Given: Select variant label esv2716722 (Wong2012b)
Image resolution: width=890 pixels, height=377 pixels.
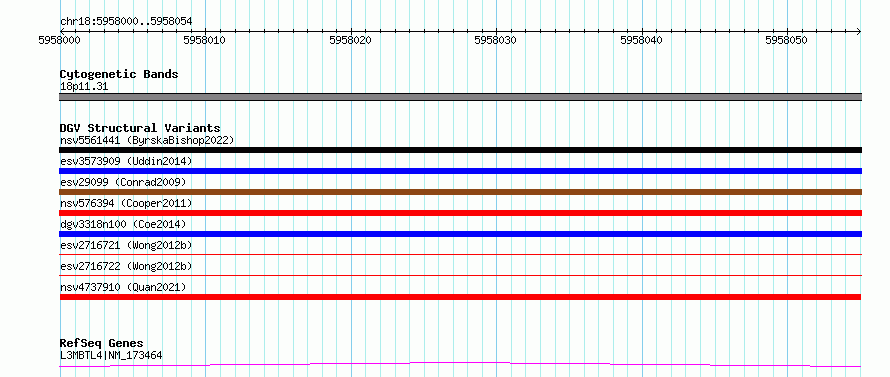Looking at the screenshot, I should click(x=126, y=266).
